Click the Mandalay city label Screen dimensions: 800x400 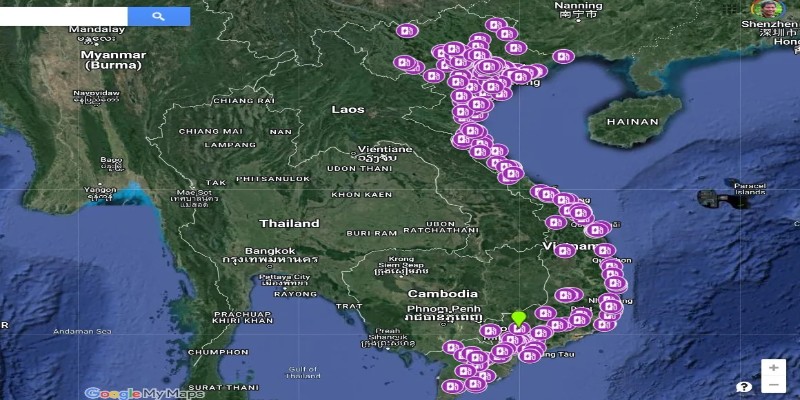[x=96, y=30]
